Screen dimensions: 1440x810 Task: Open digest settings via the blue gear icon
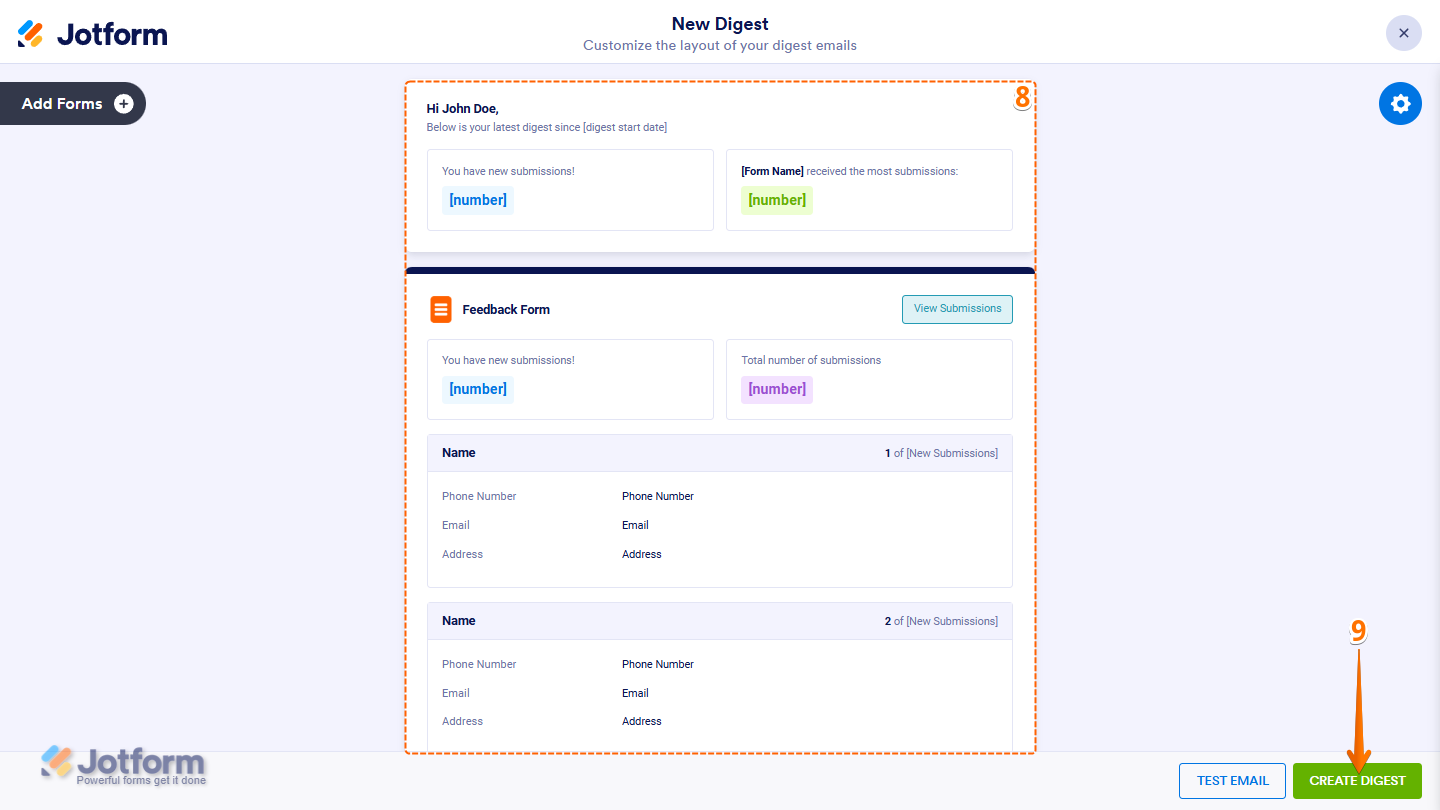1400,103
